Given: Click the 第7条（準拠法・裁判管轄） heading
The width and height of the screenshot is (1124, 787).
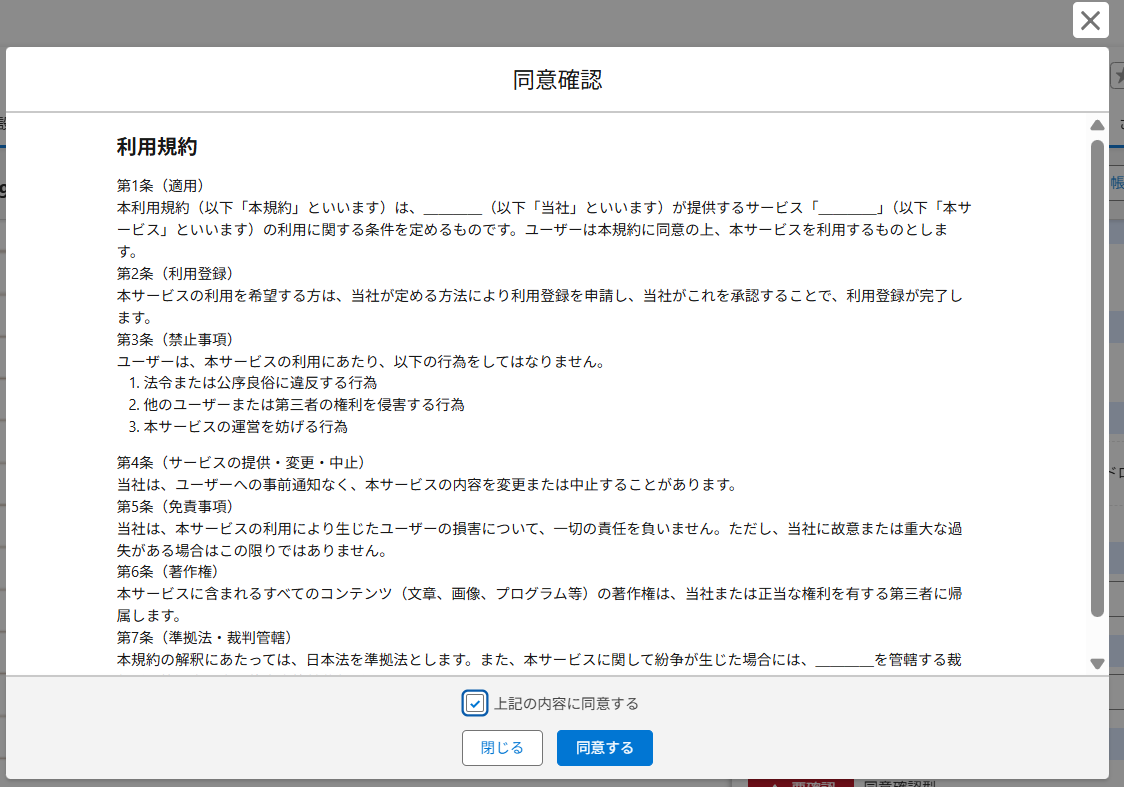Looking at the screenshot, I should pos(204,638).
